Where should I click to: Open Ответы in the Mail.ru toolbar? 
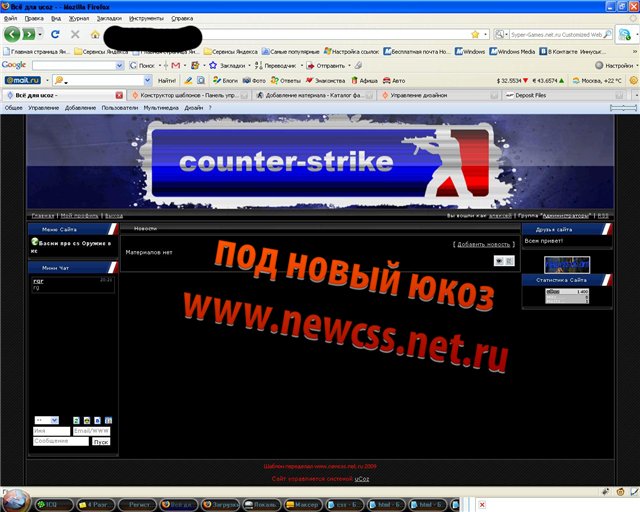click(x=286, y=80)
